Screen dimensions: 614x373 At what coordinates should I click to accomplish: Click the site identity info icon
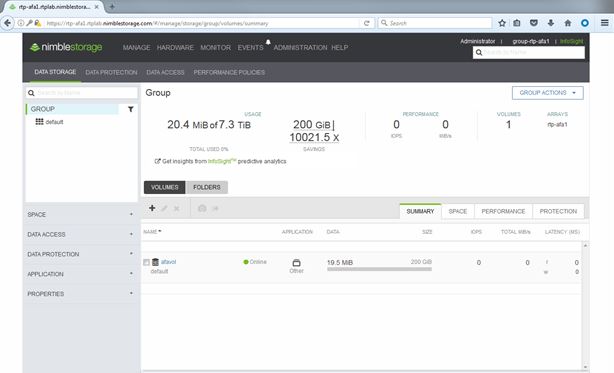(x=20, y=23)
